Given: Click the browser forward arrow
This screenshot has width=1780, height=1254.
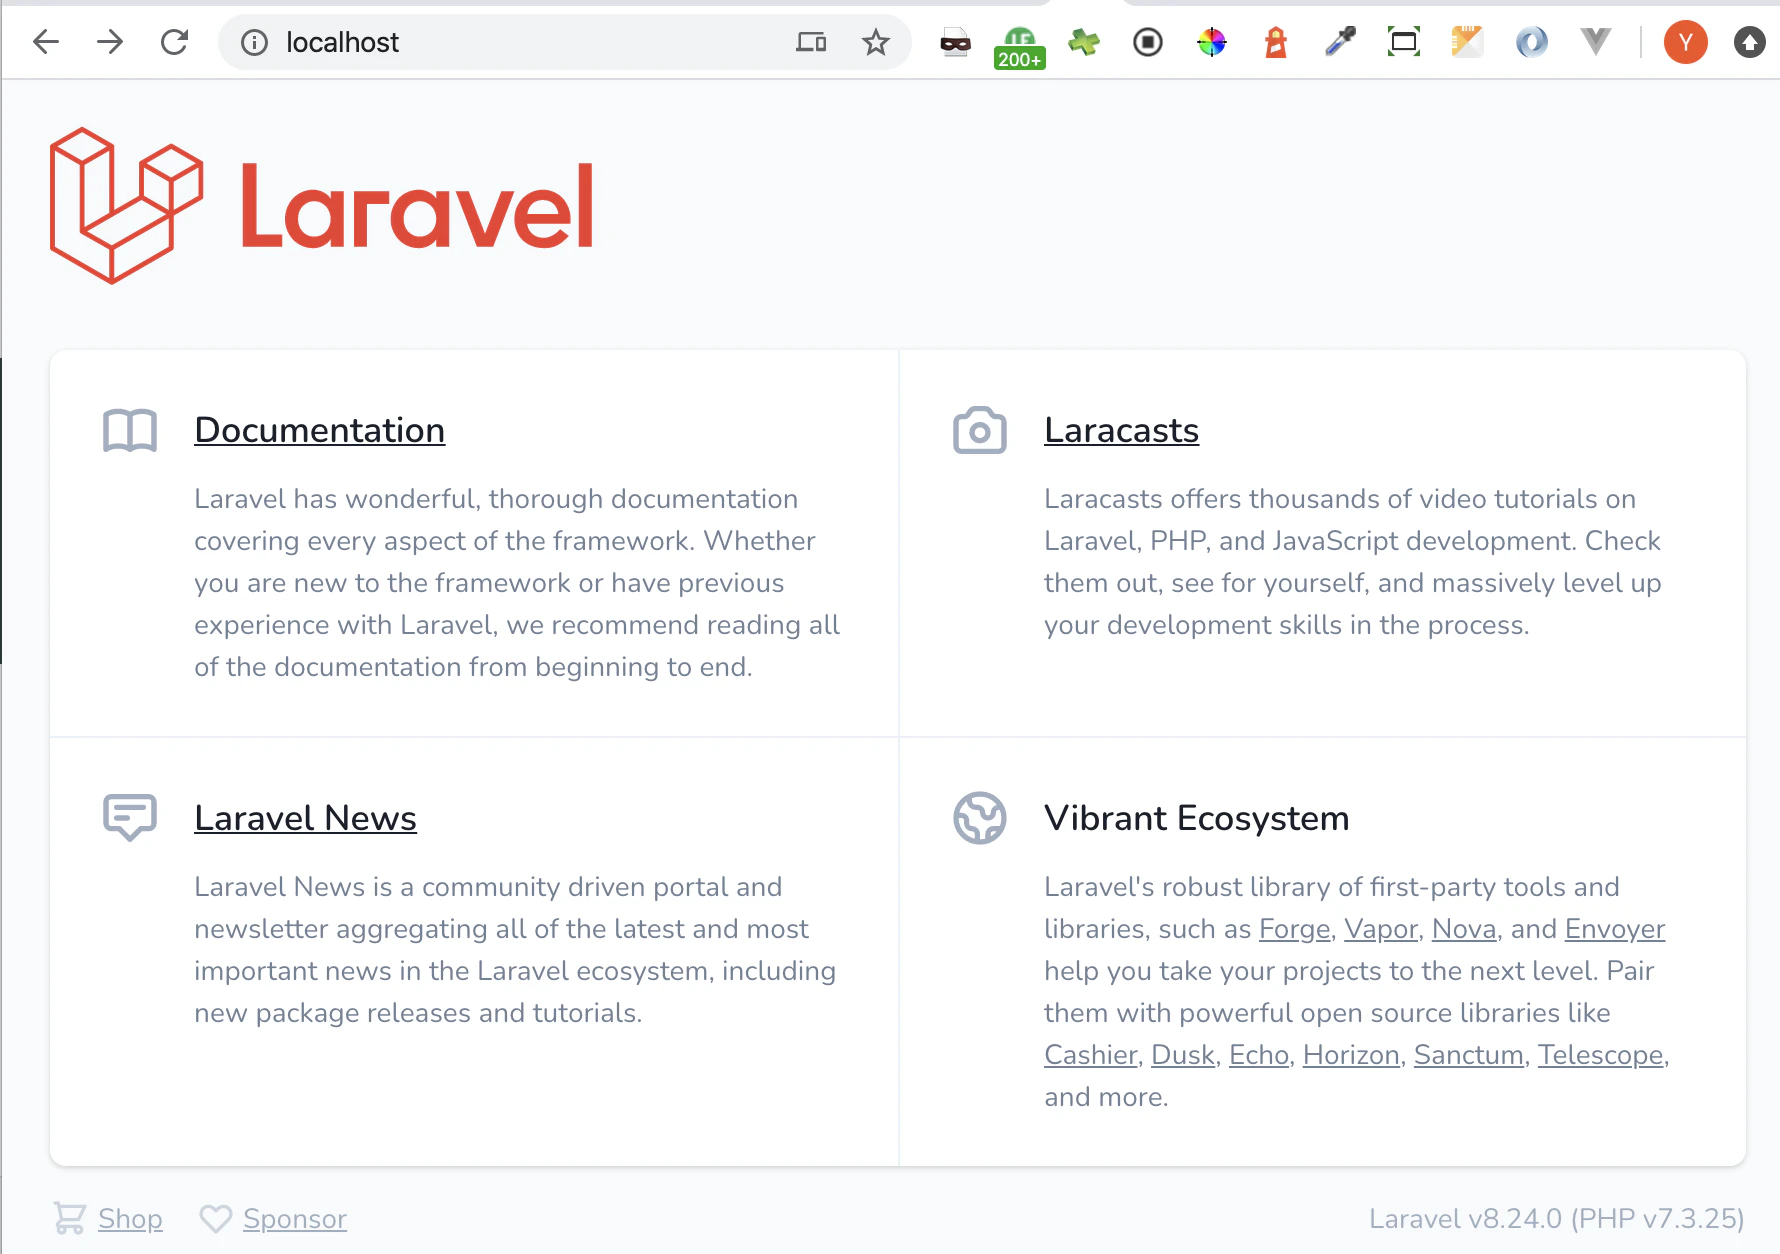Looking at the screenshot, I should [x=110, y=42].
